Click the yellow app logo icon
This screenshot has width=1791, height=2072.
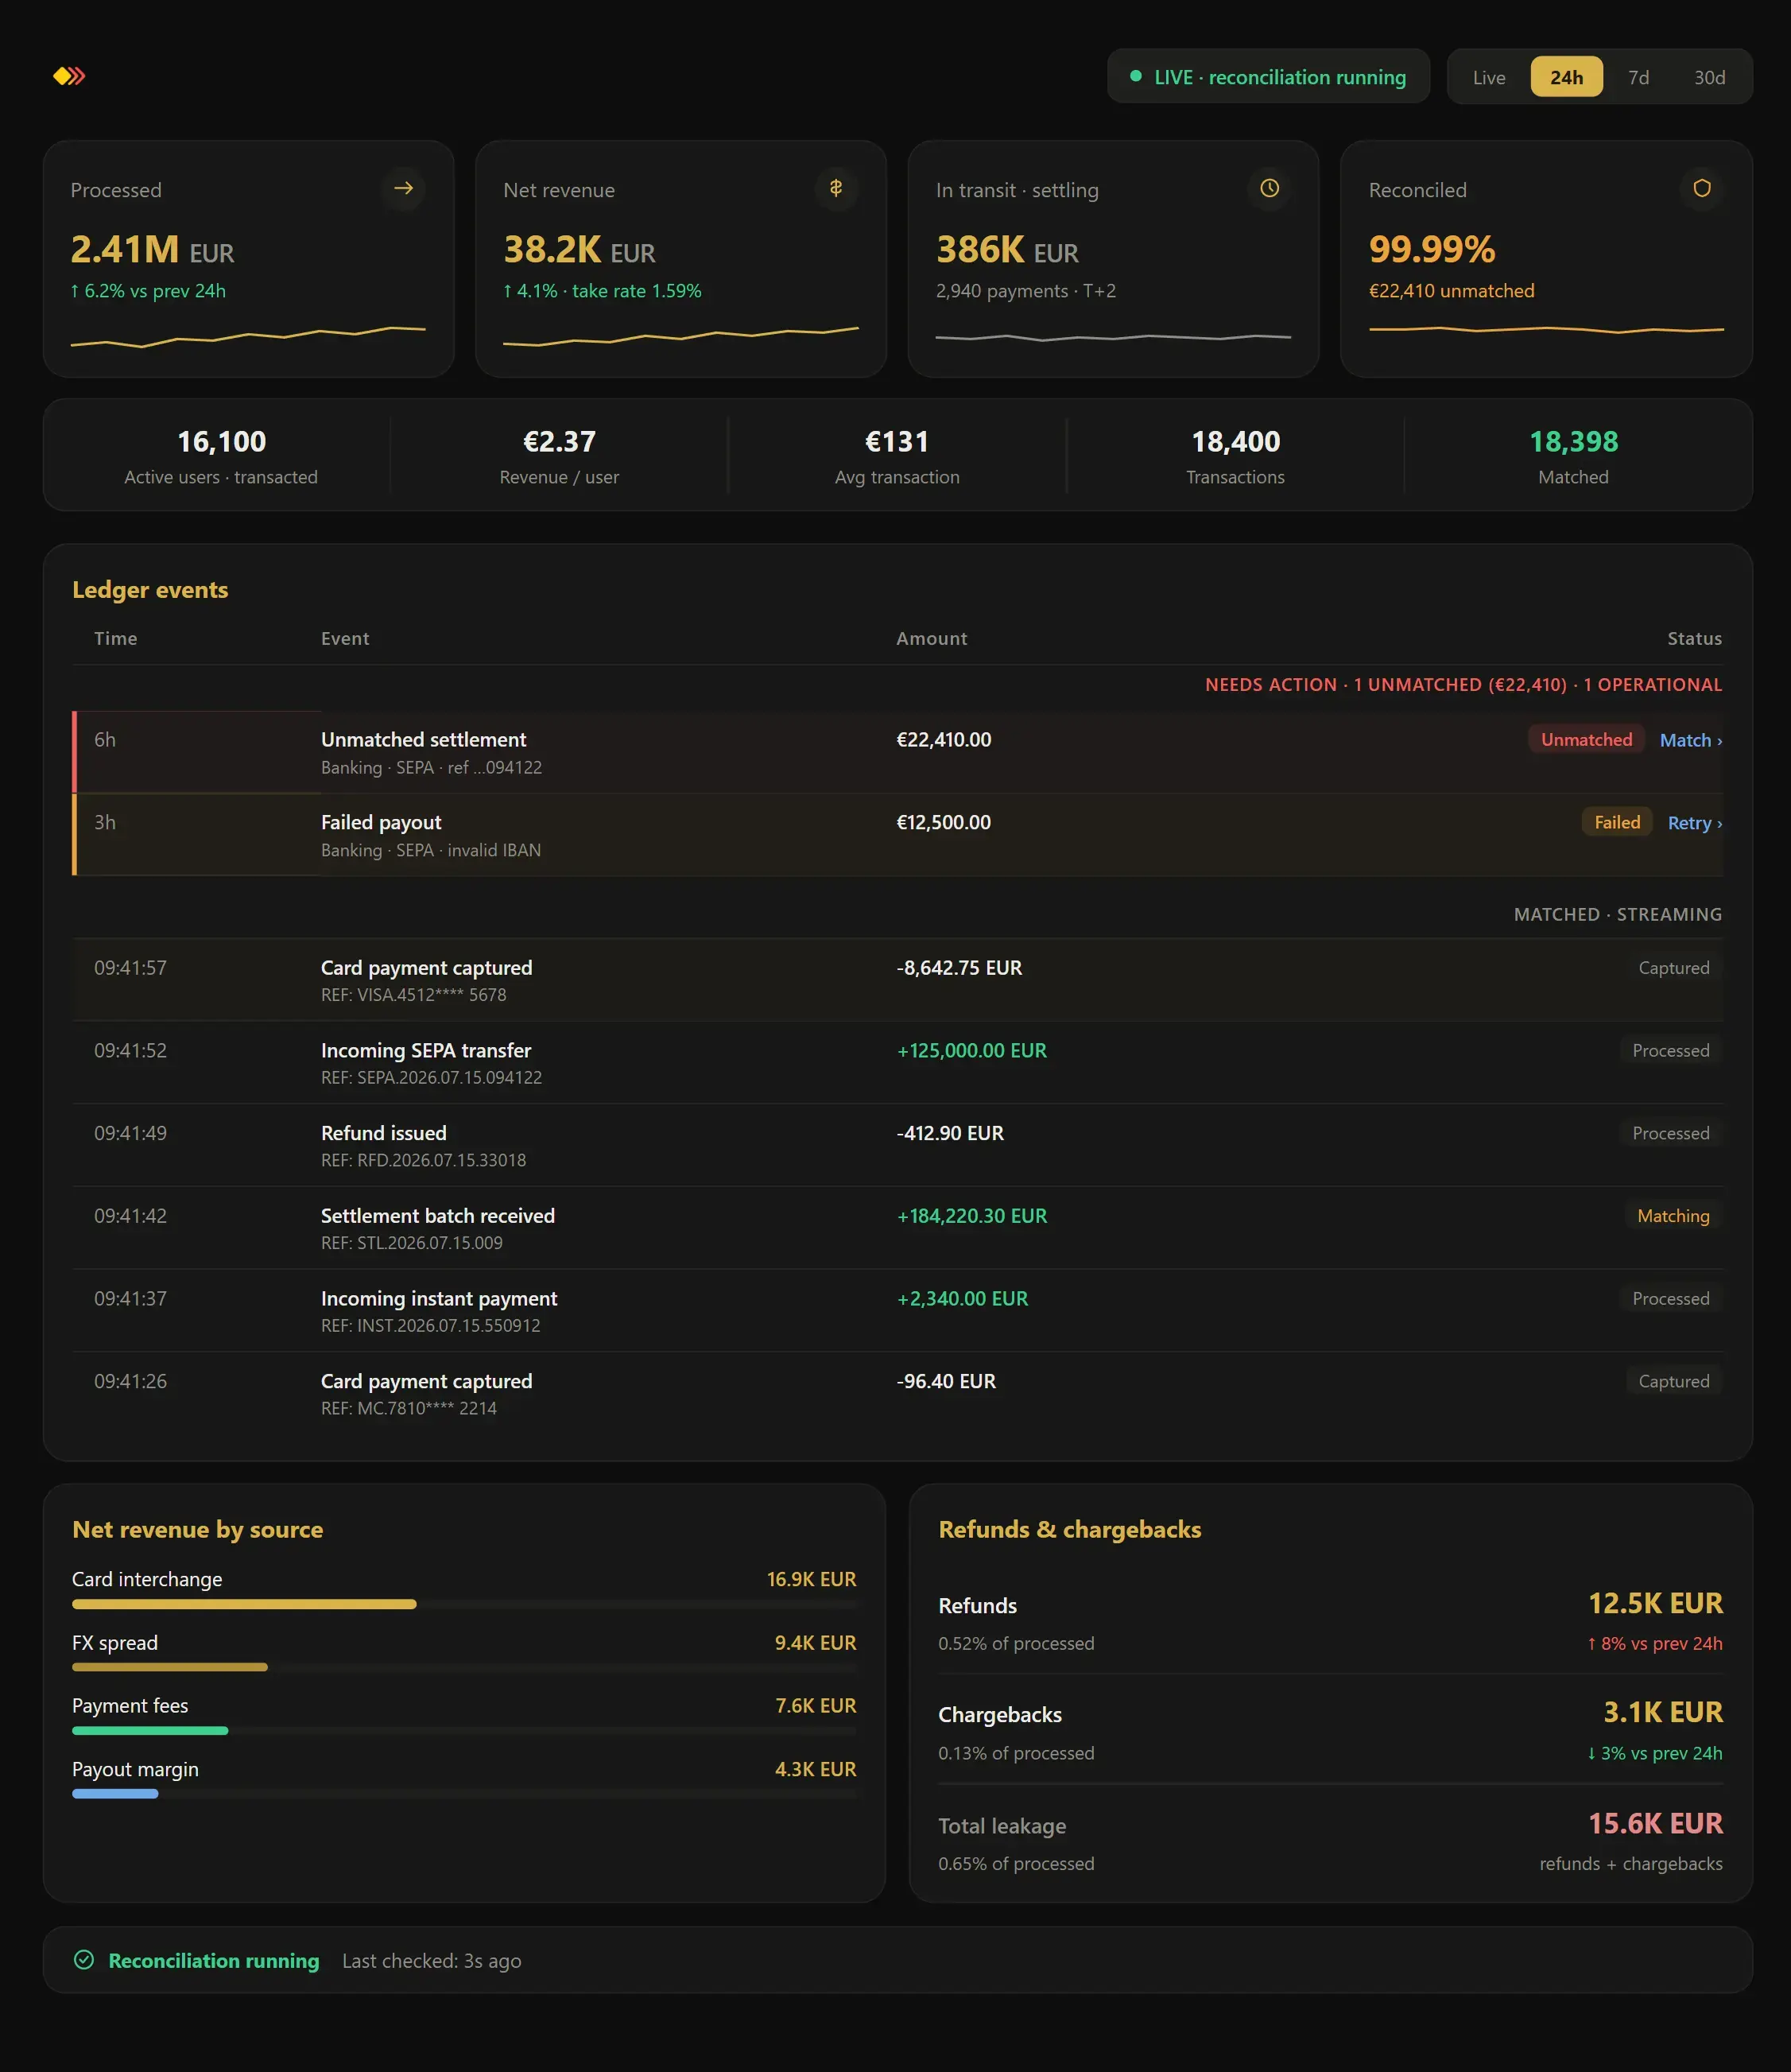click(x=69, y=76)
